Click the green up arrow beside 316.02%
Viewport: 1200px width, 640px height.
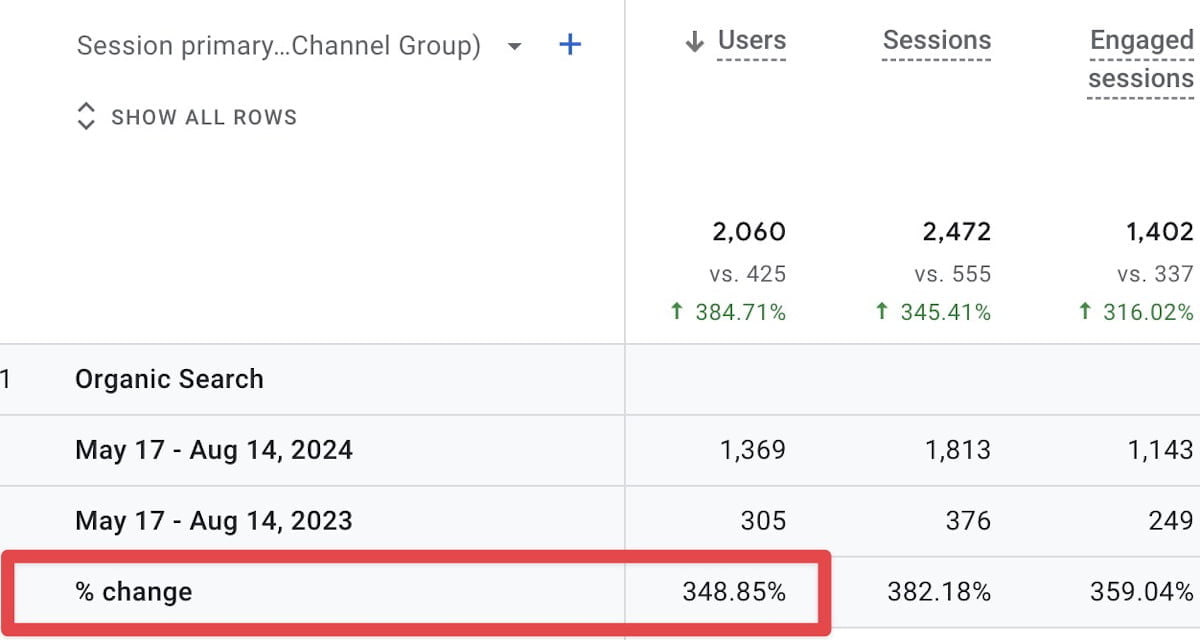[1083, 311]
